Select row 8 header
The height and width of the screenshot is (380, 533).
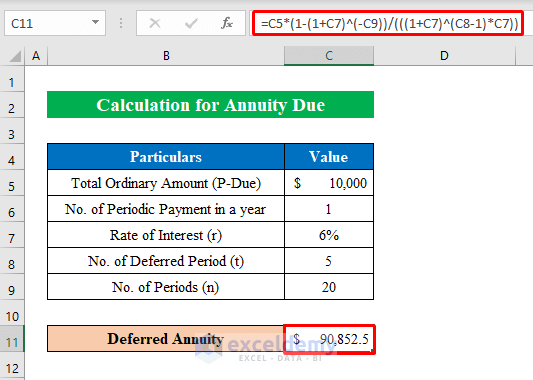12,261
